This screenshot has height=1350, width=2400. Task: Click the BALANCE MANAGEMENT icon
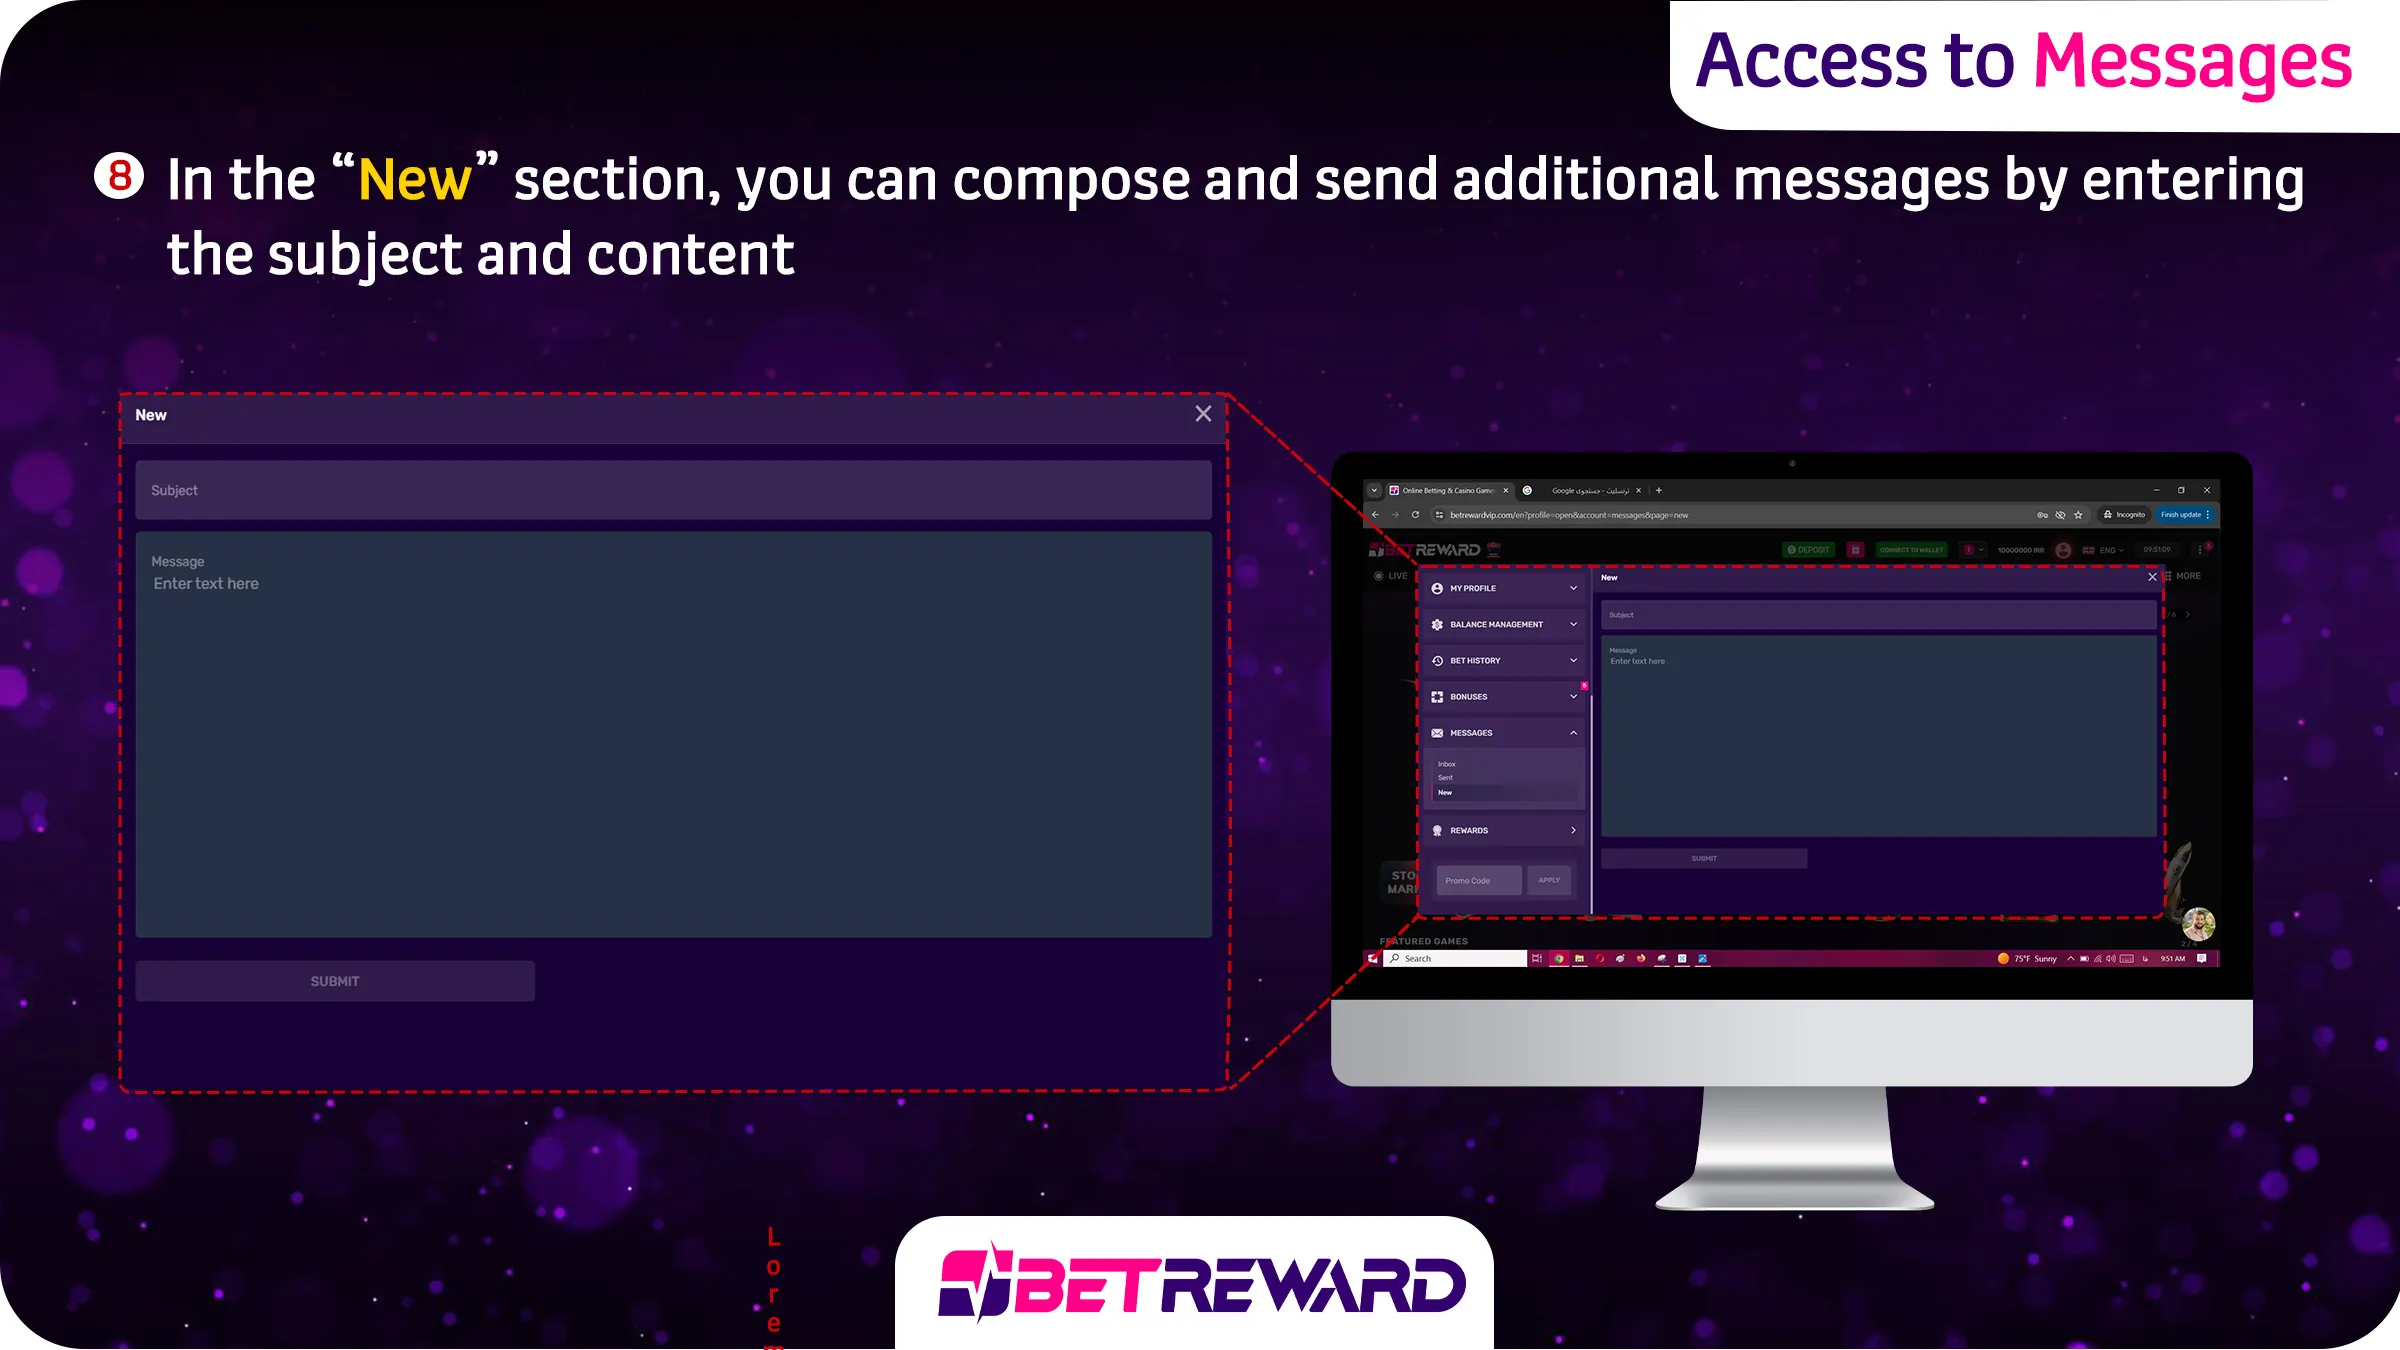[x=1436, y=625]
